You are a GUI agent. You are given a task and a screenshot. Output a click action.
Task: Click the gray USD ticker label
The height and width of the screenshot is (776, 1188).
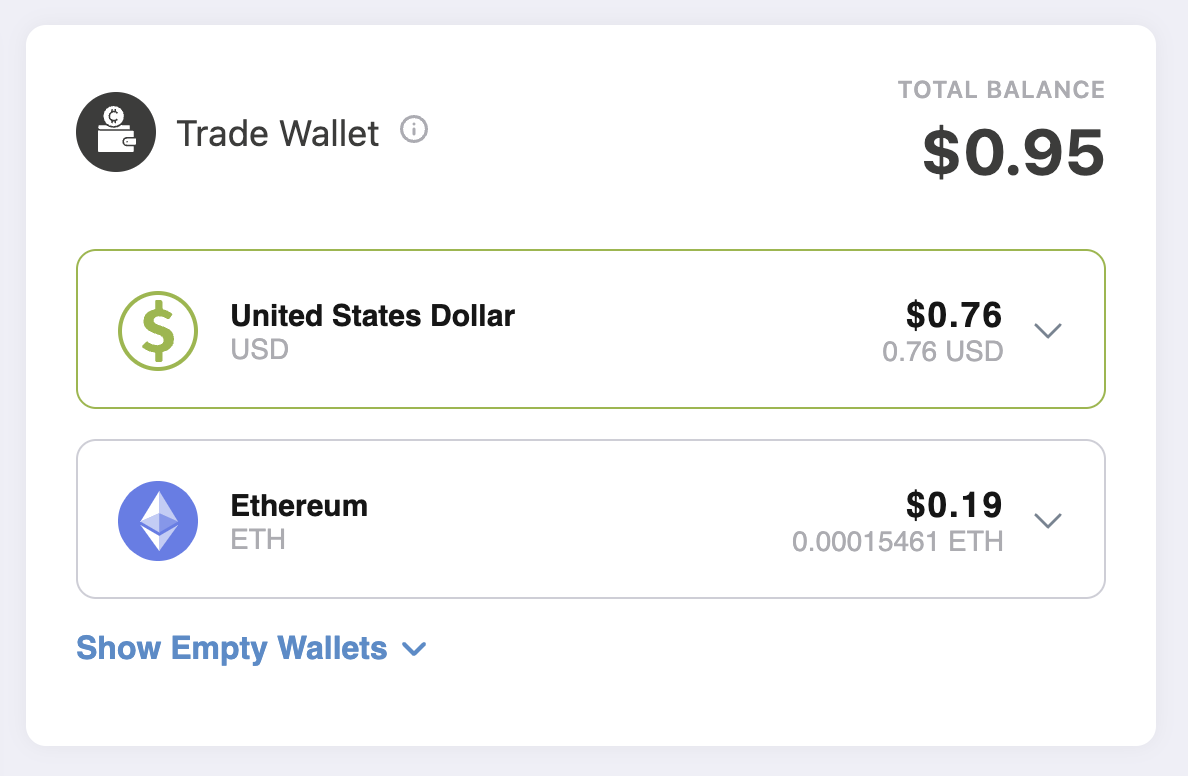point(260,349)
